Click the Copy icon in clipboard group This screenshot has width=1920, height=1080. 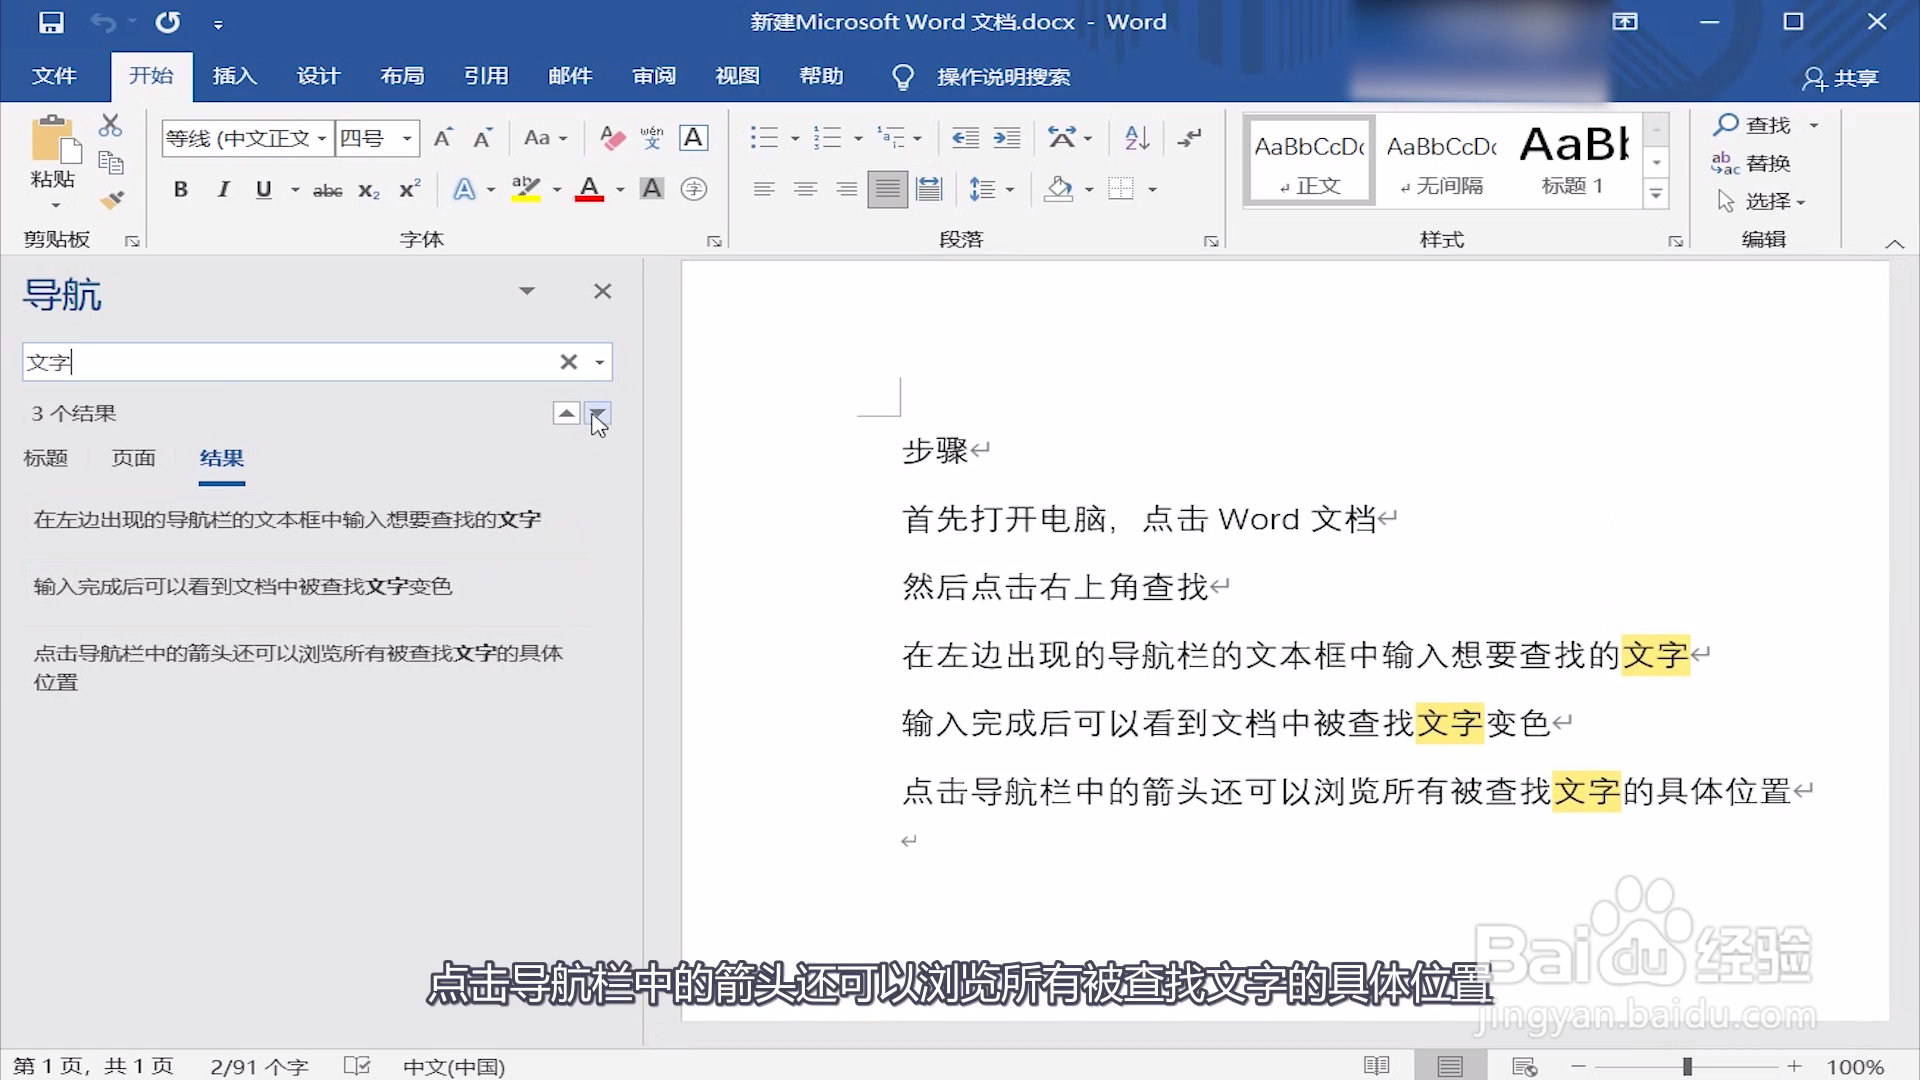(111, 163)
